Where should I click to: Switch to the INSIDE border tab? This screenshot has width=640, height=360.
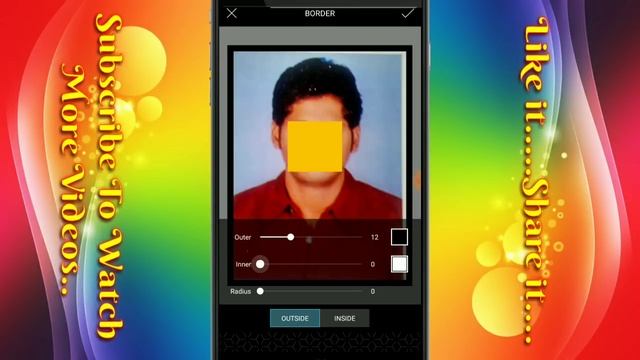(x=345, y=318)
